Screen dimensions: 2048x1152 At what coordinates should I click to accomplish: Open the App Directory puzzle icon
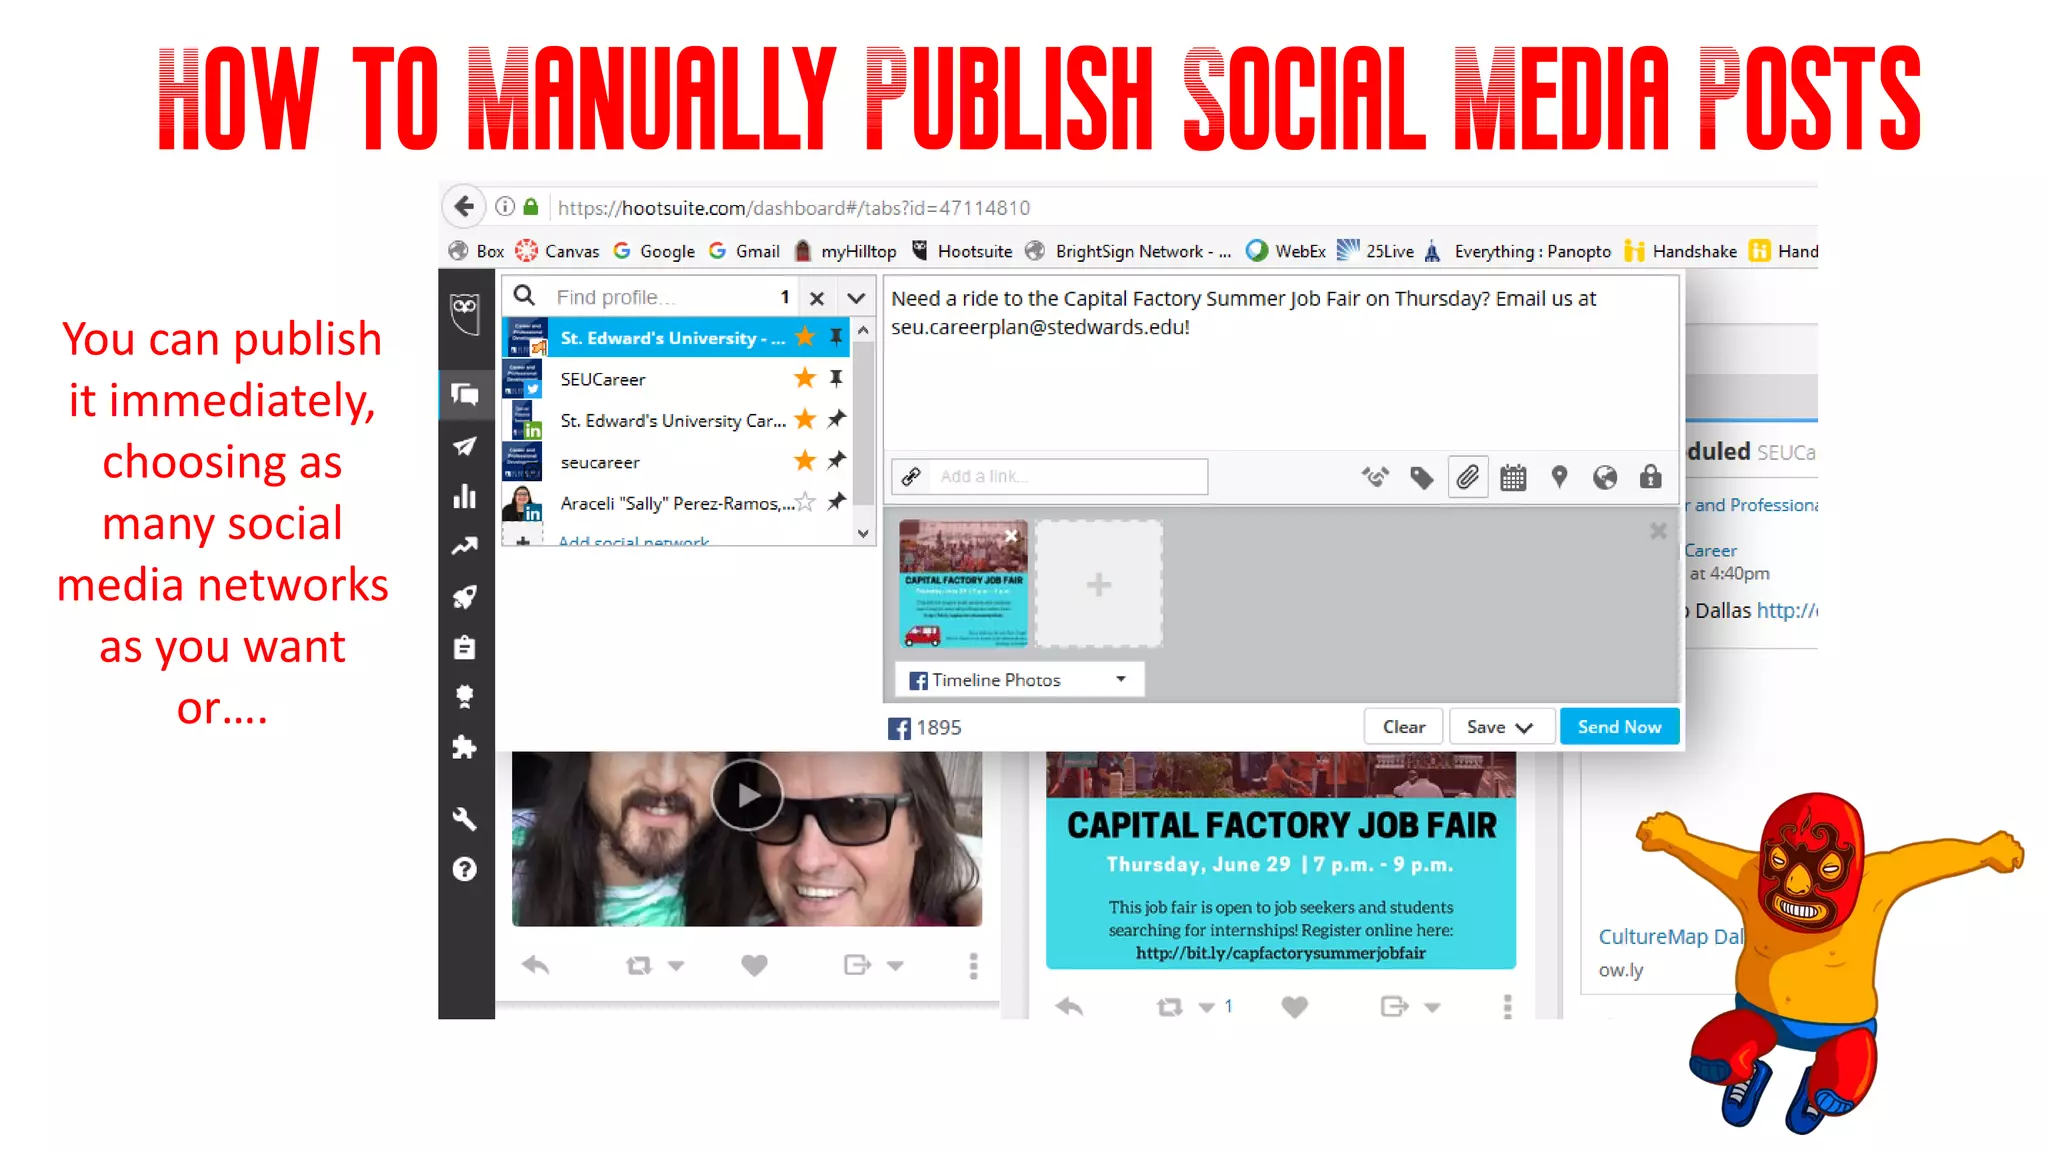(x=465, y=747)
